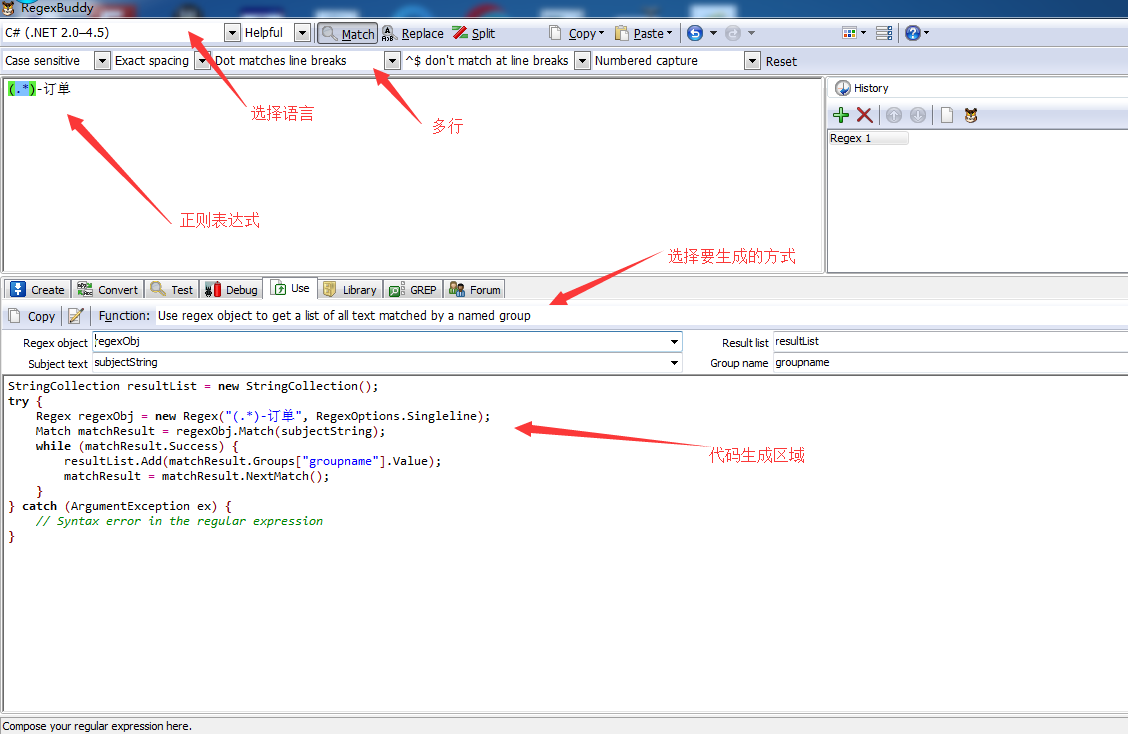This screenshot has height=735, width=1128.
Task: Click the Group name input field
Action: pyautogui.click(x=950, y=362)
